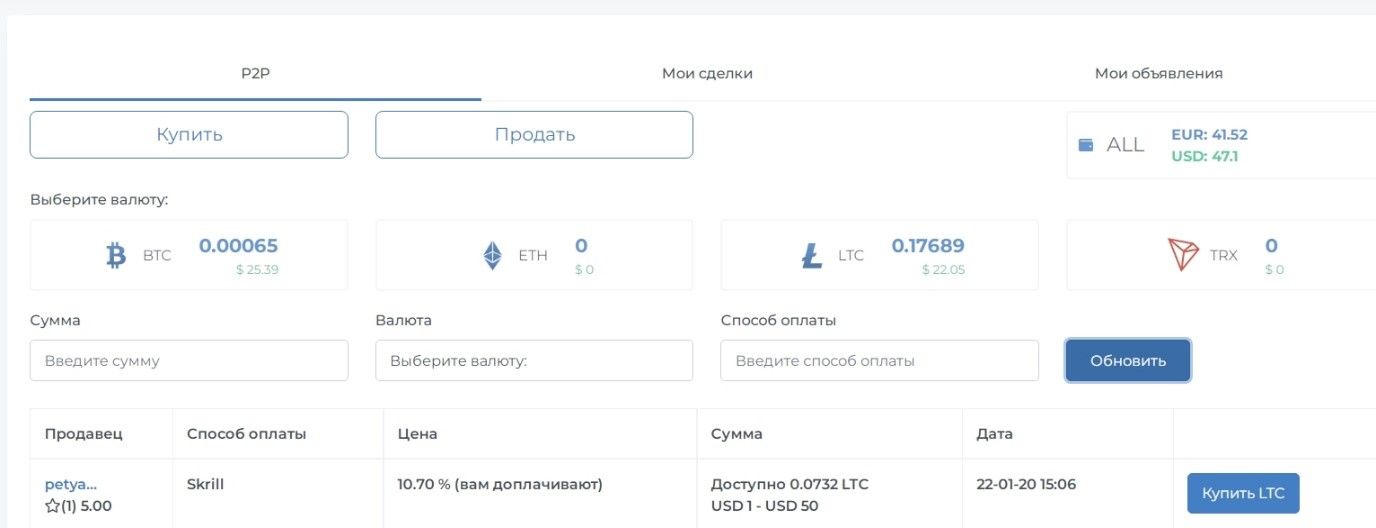The height and width of the screenshot is (528, 1376).
Task: Click the wallet icon beside ALL
Action: (1086, 145)
